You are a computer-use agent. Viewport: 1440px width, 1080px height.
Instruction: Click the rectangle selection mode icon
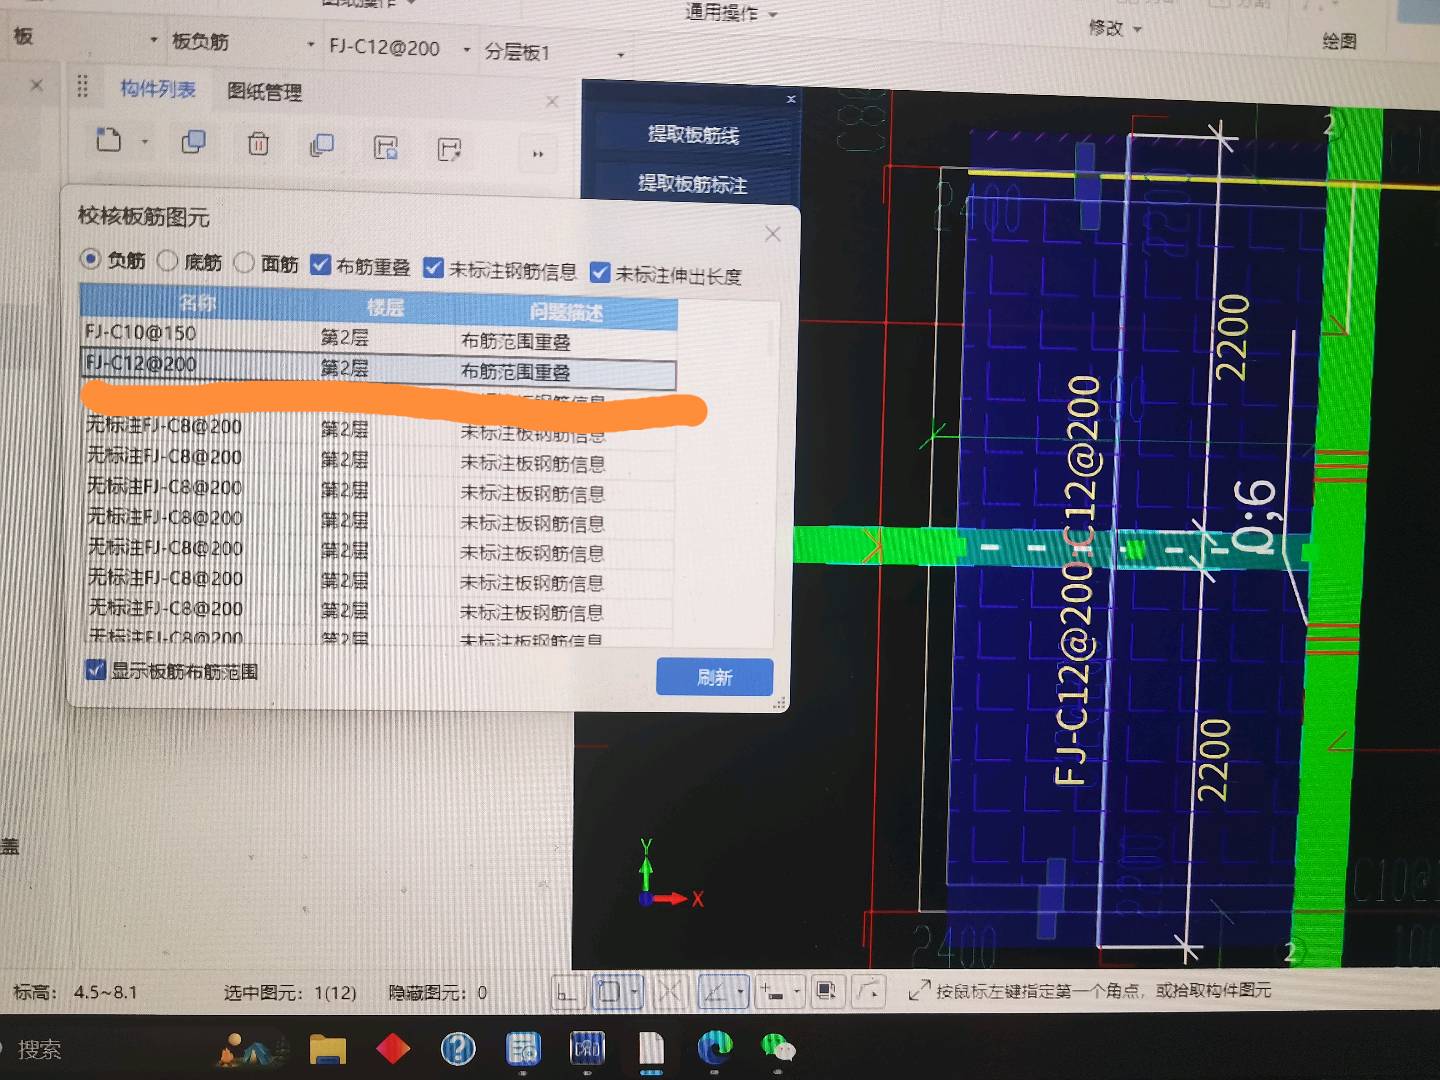[608, 992]
